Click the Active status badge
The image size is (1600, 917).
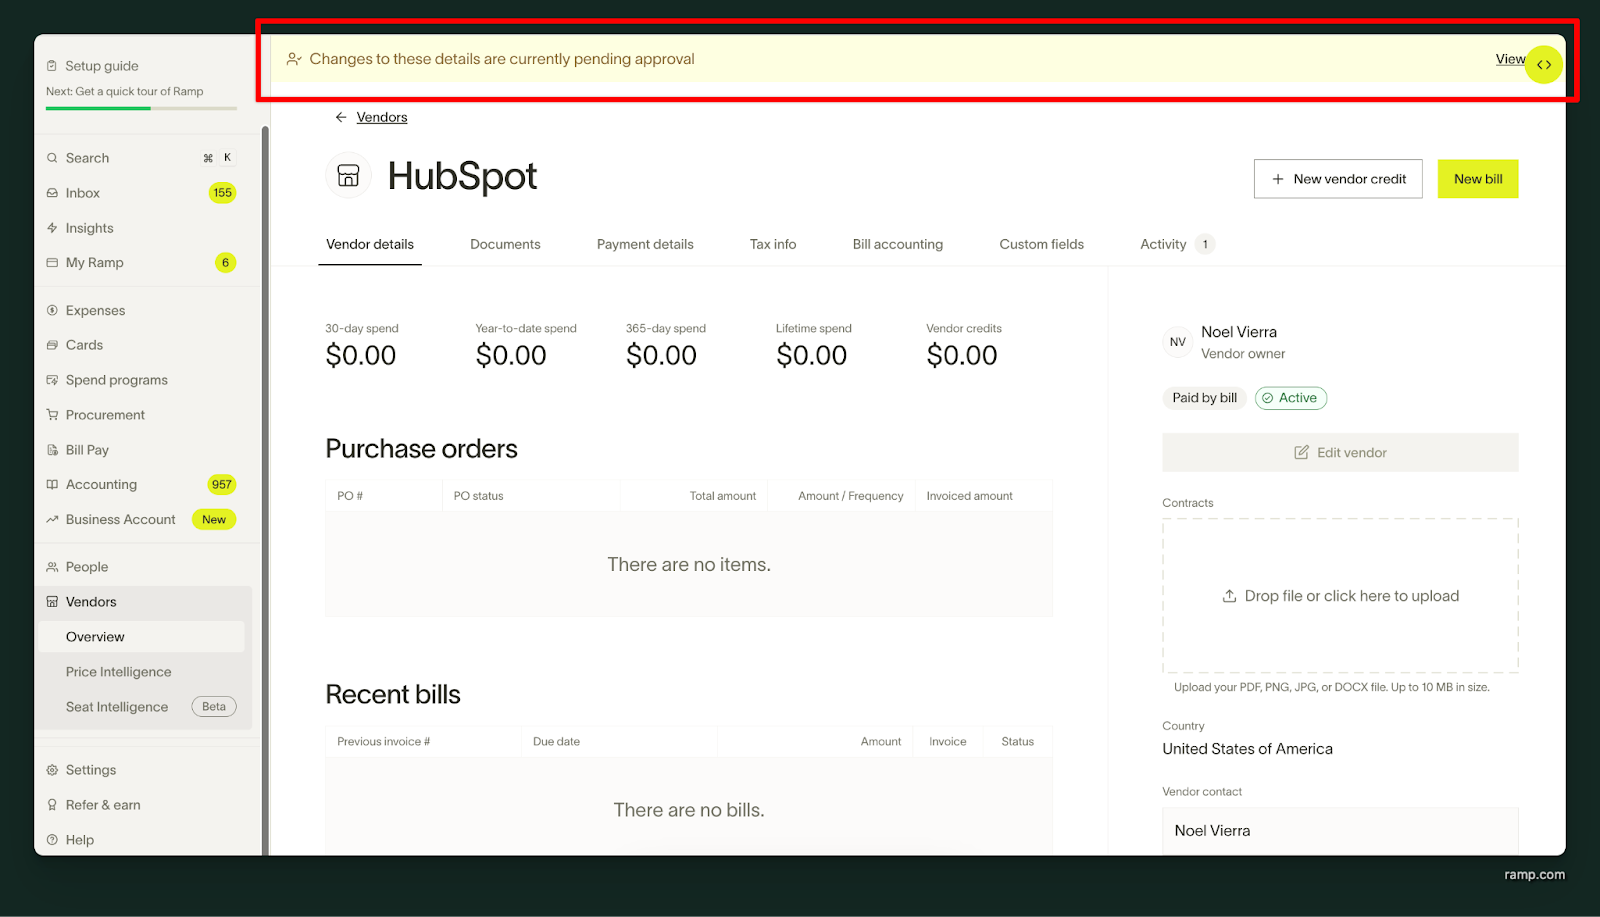(x=1291, y=398)
